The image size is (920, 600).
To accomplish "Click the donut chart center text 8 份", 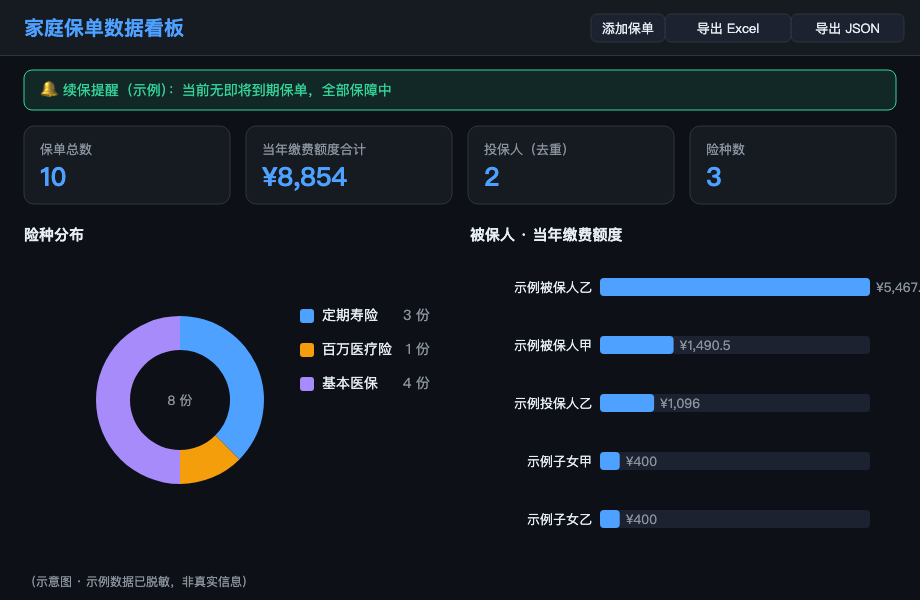I will coord(180,400).
